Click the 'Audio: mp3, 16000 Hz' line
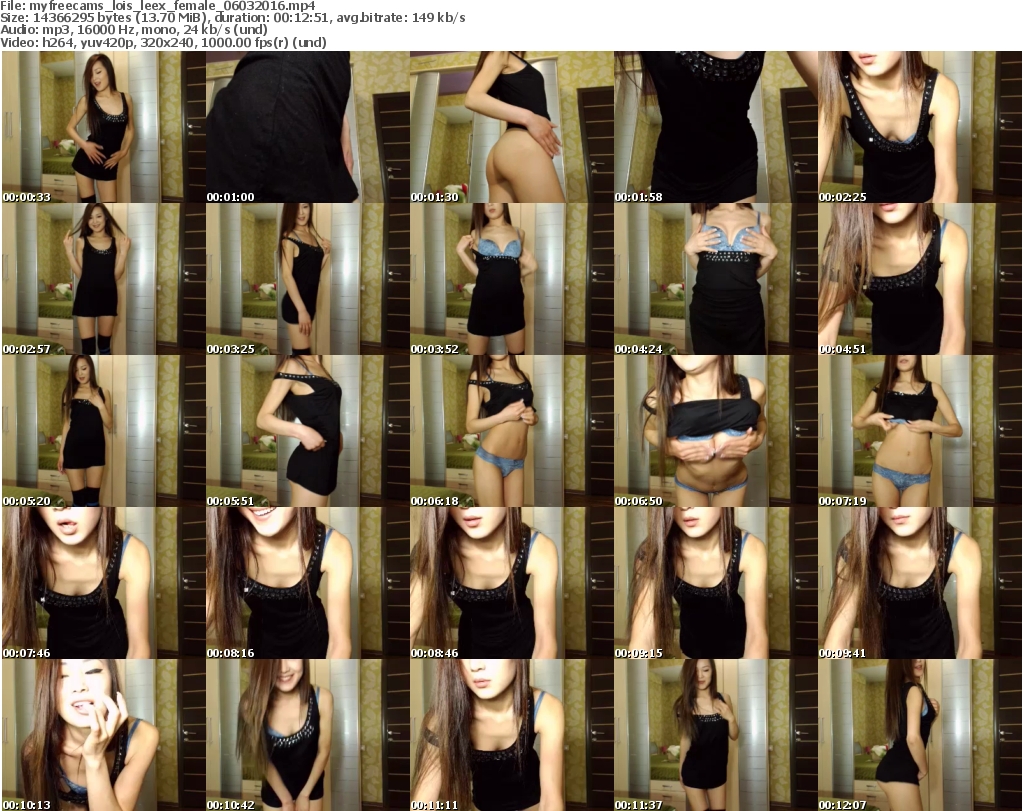The height and width of the screenshot is (811, 1024). point(134,30)
